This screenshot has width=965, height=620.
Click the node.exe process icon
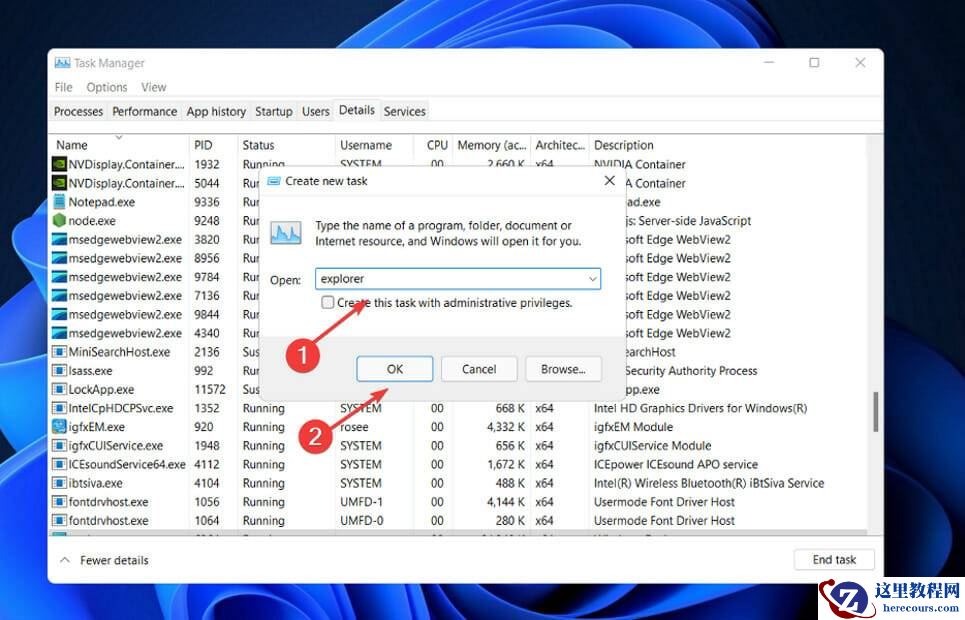(x=60, y=220)
